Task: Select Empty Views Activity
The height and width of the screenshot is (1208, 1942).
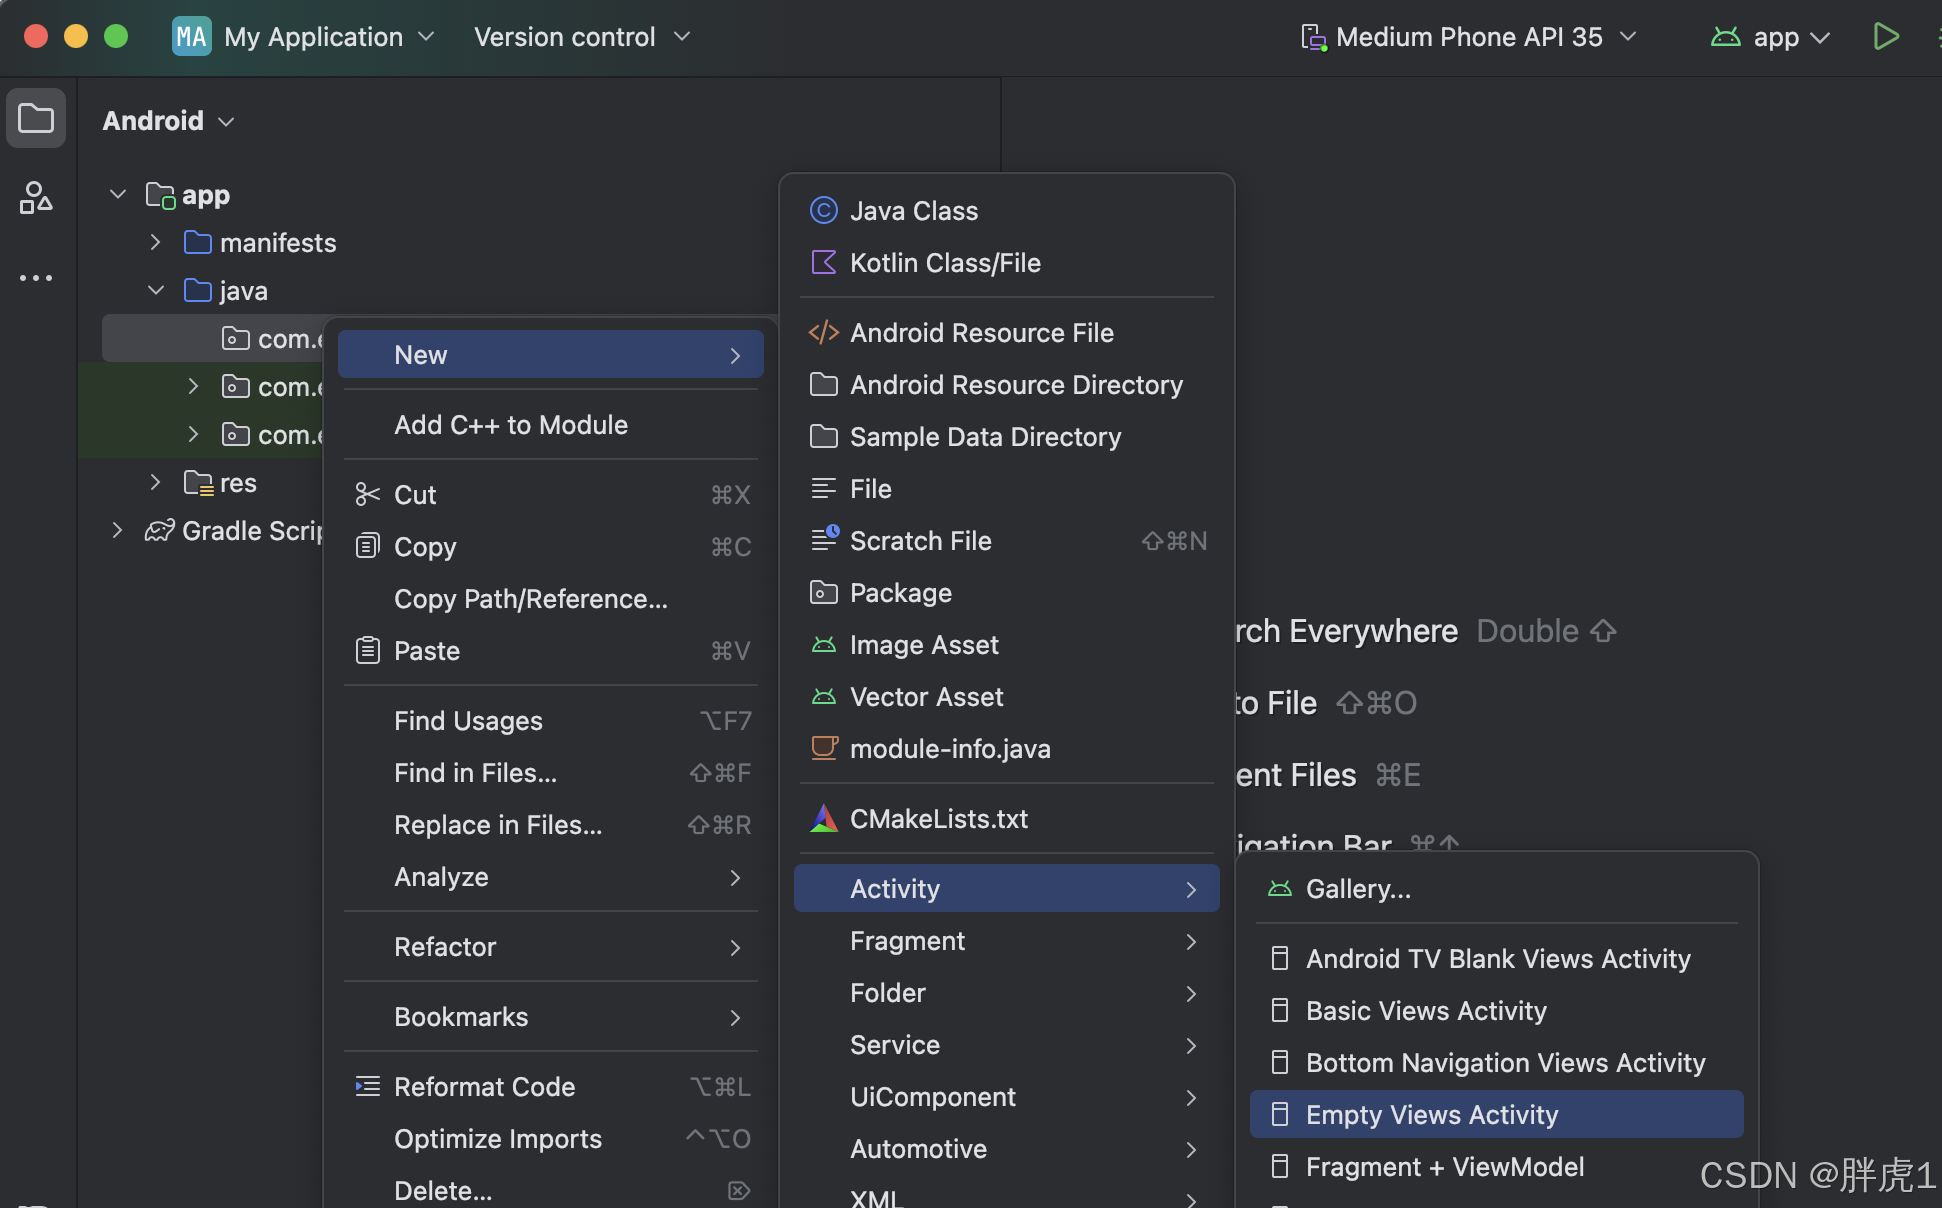Action: coord(1431,1115)
